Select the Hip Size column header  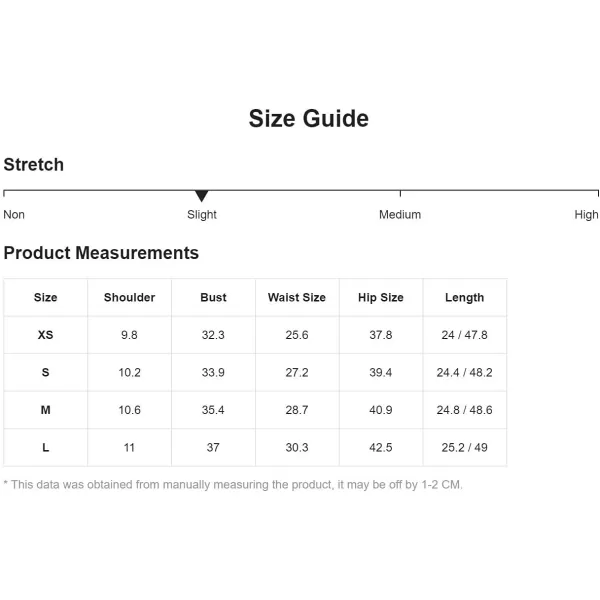tap(381, 297)
